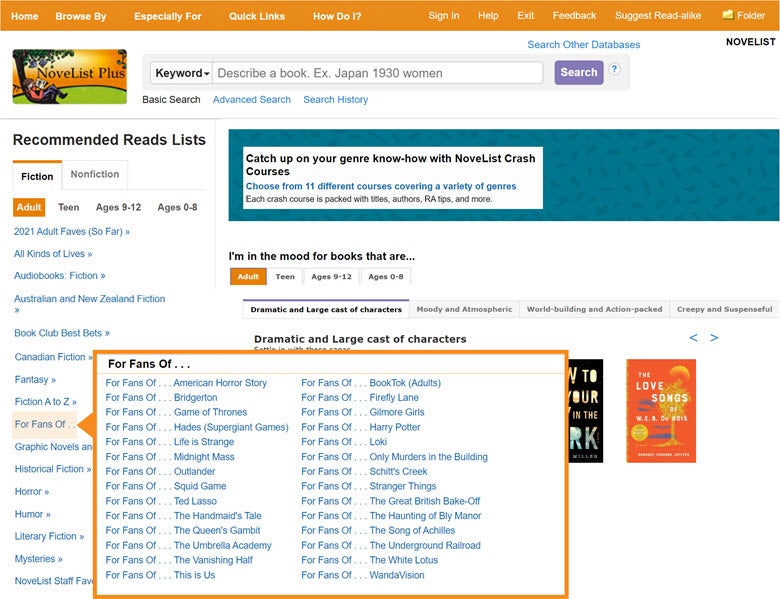The height and width of the screenshot is (599, 780).
Task: Open For Fans Of Midnight Mass
Action: pyautogui.click(x=170, y=457)
